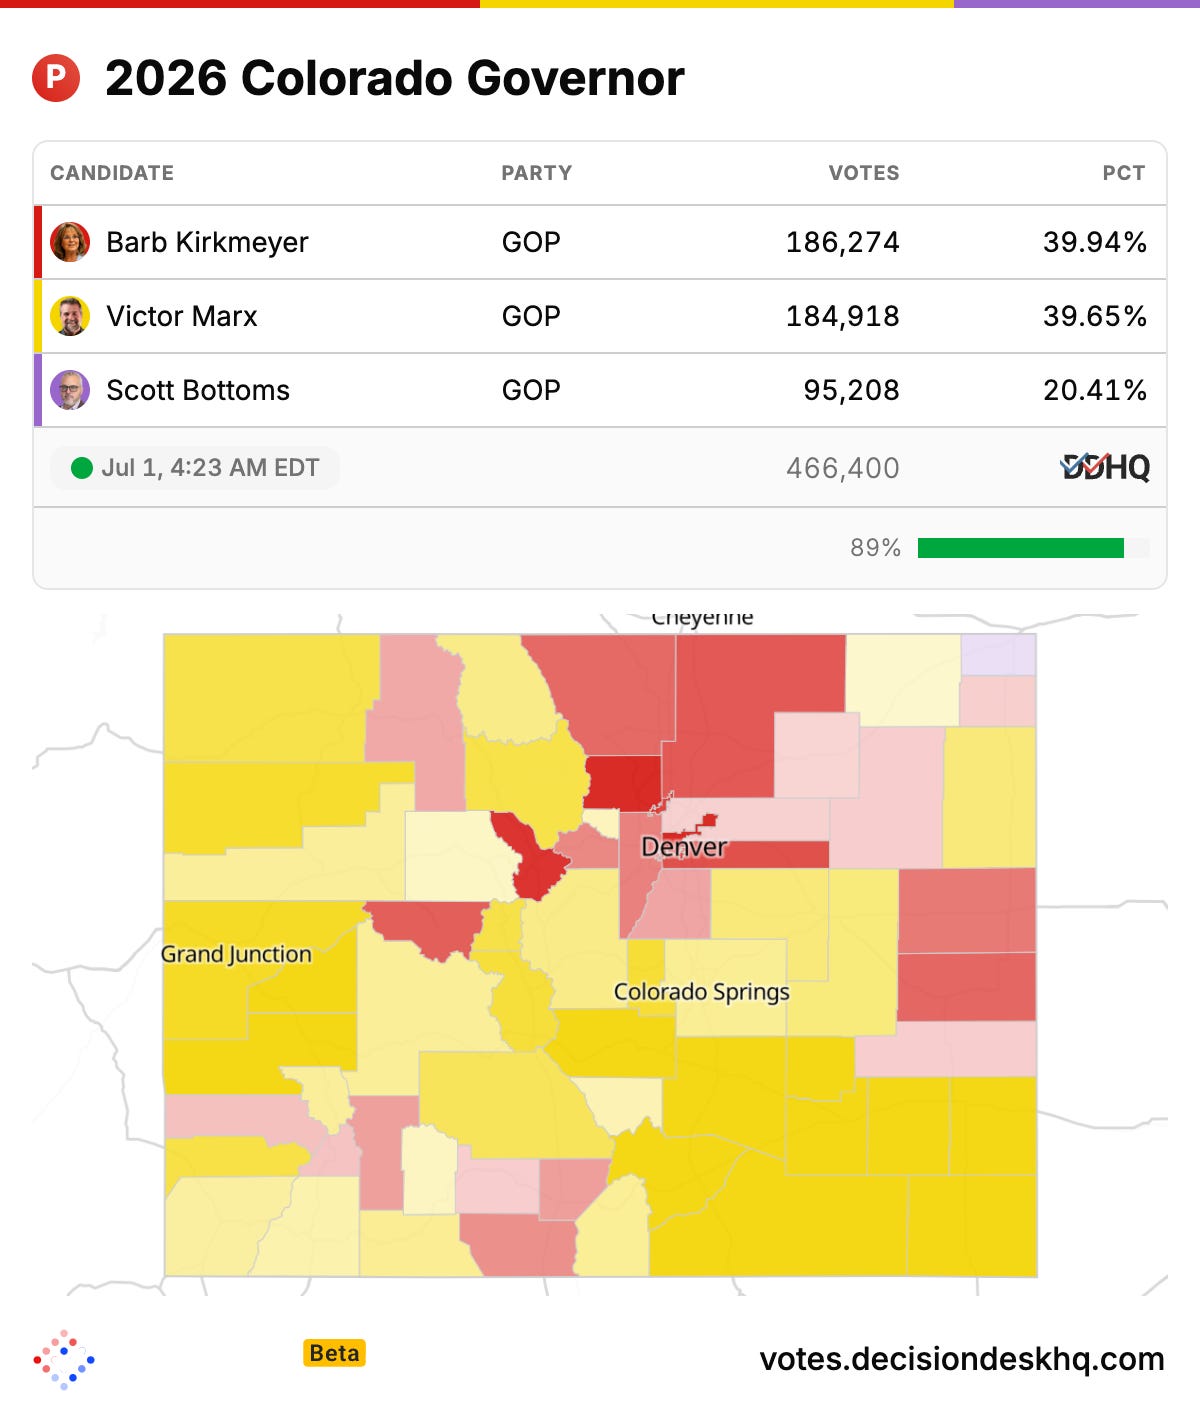Click Grand Junction label on the map

(x=236, y=954)
